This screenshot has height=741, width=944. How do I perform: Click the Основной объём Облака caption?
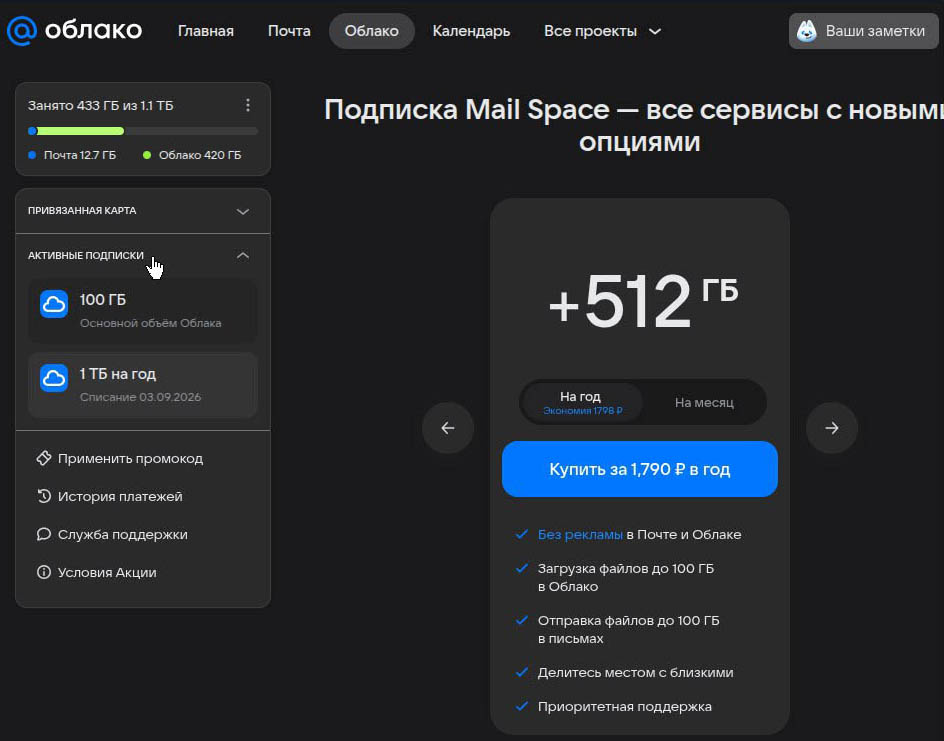coord(151,323)
